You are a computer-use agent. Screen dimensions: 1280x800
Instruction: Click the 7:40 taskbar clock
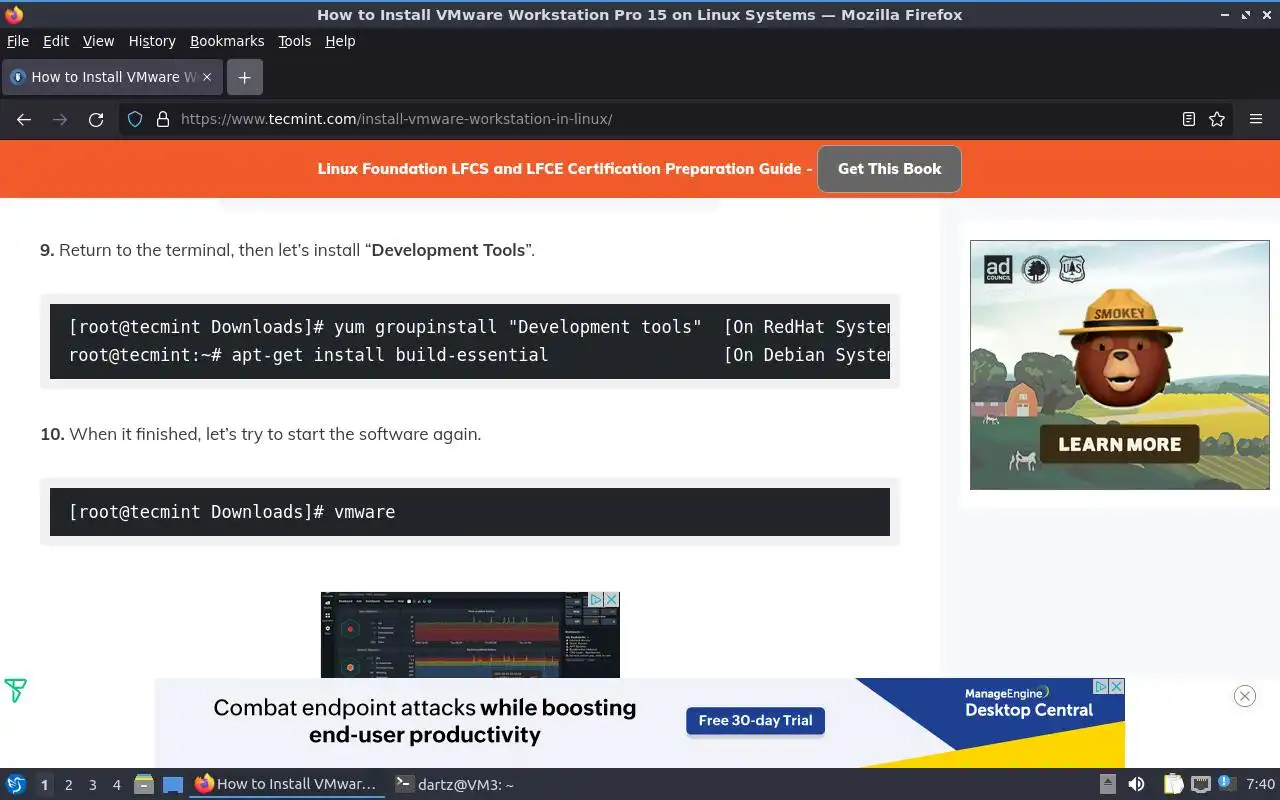(x=1261, y=785)
